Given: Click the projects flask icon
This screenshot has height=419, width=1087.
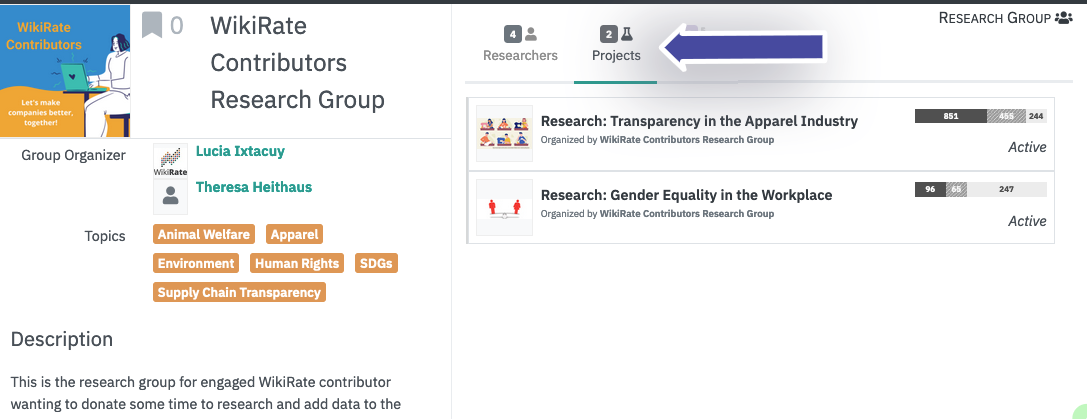Looking at the screenshot, I should point(627,33).
